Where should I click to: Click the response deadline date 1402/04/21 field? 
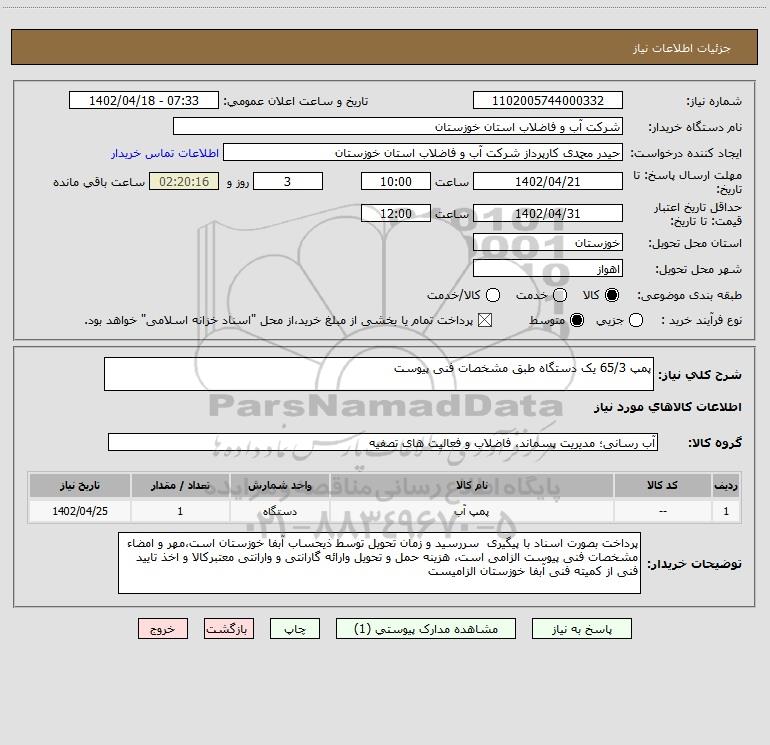tap(548, 181)
